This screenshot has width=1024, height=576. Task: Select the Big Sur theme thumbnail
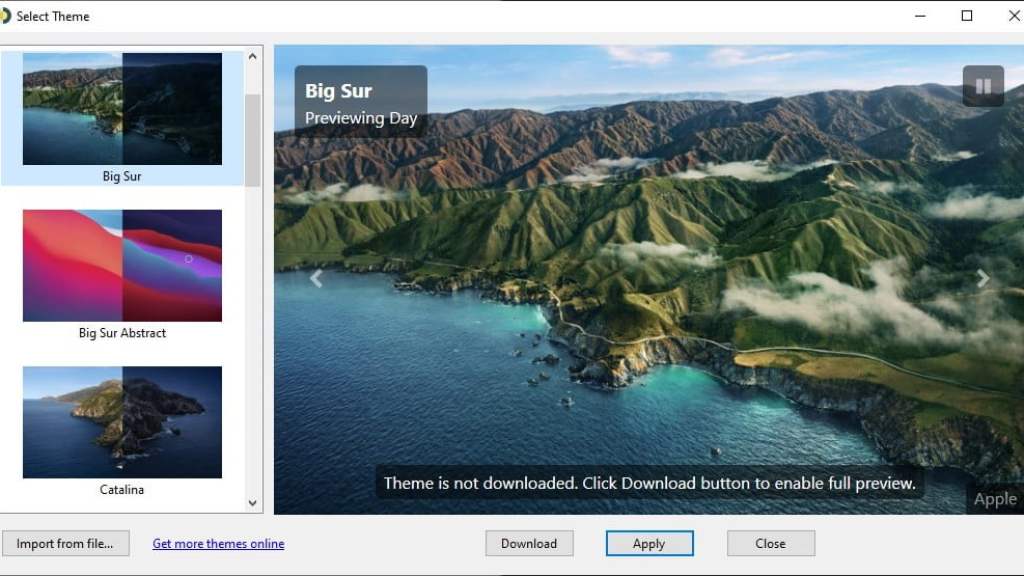tap(122, 108)
